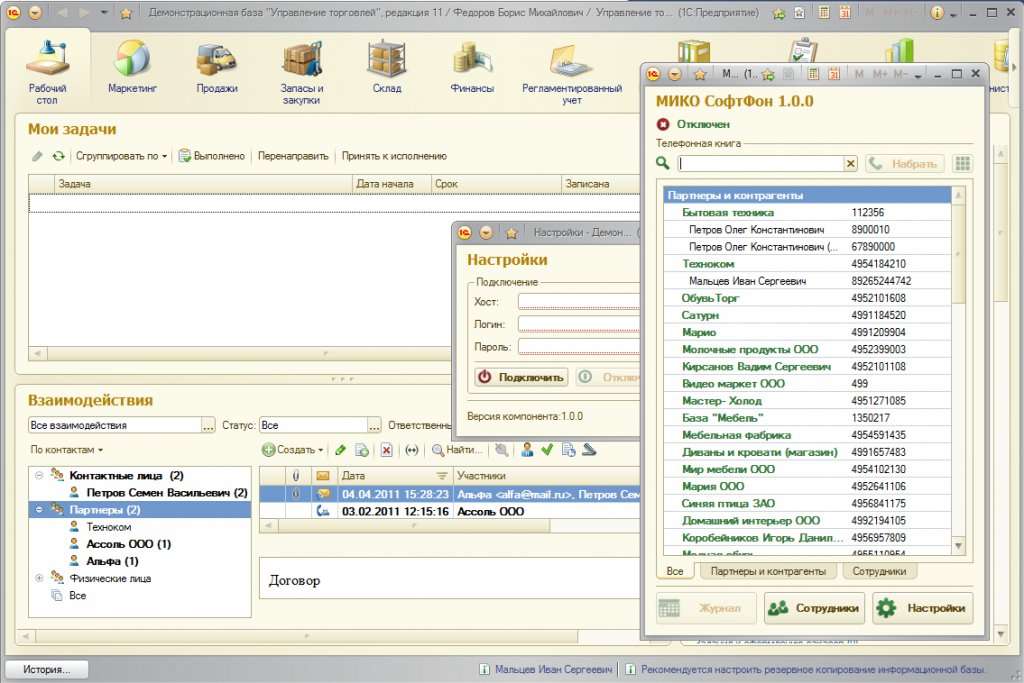Image resolution: width=1024 pixels, height=683 pixels.
Task: Click the cancel search icon after Найти
Action: (x=502, y=450)
